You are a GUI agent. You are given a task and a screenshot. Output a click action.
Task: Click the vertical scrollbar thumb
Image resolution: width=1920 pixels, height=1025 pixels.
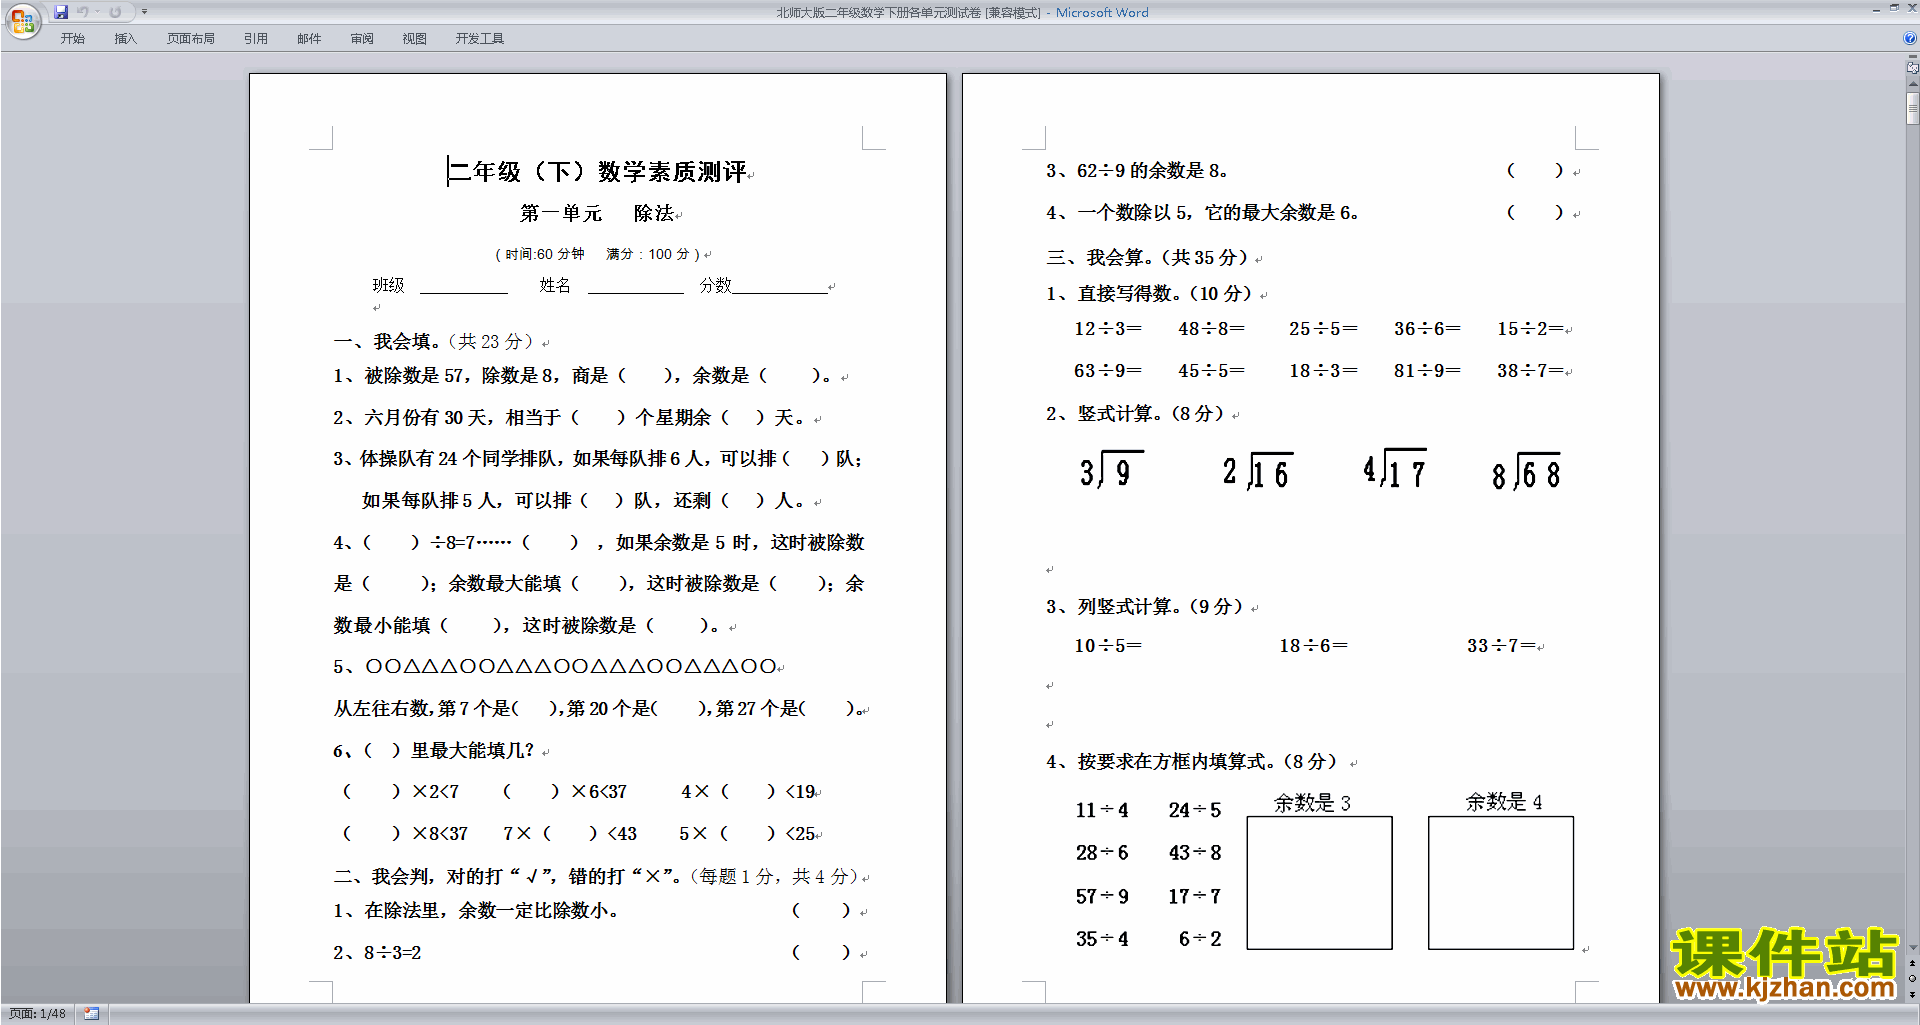(1912, 108)
